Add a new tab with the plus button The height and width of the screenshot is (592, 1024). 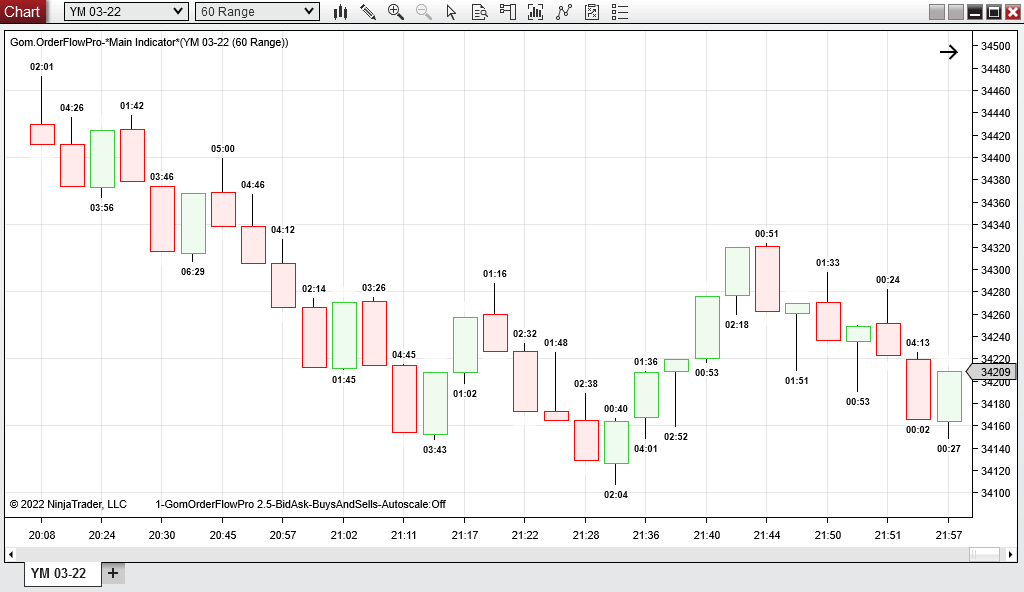point(113,573)
